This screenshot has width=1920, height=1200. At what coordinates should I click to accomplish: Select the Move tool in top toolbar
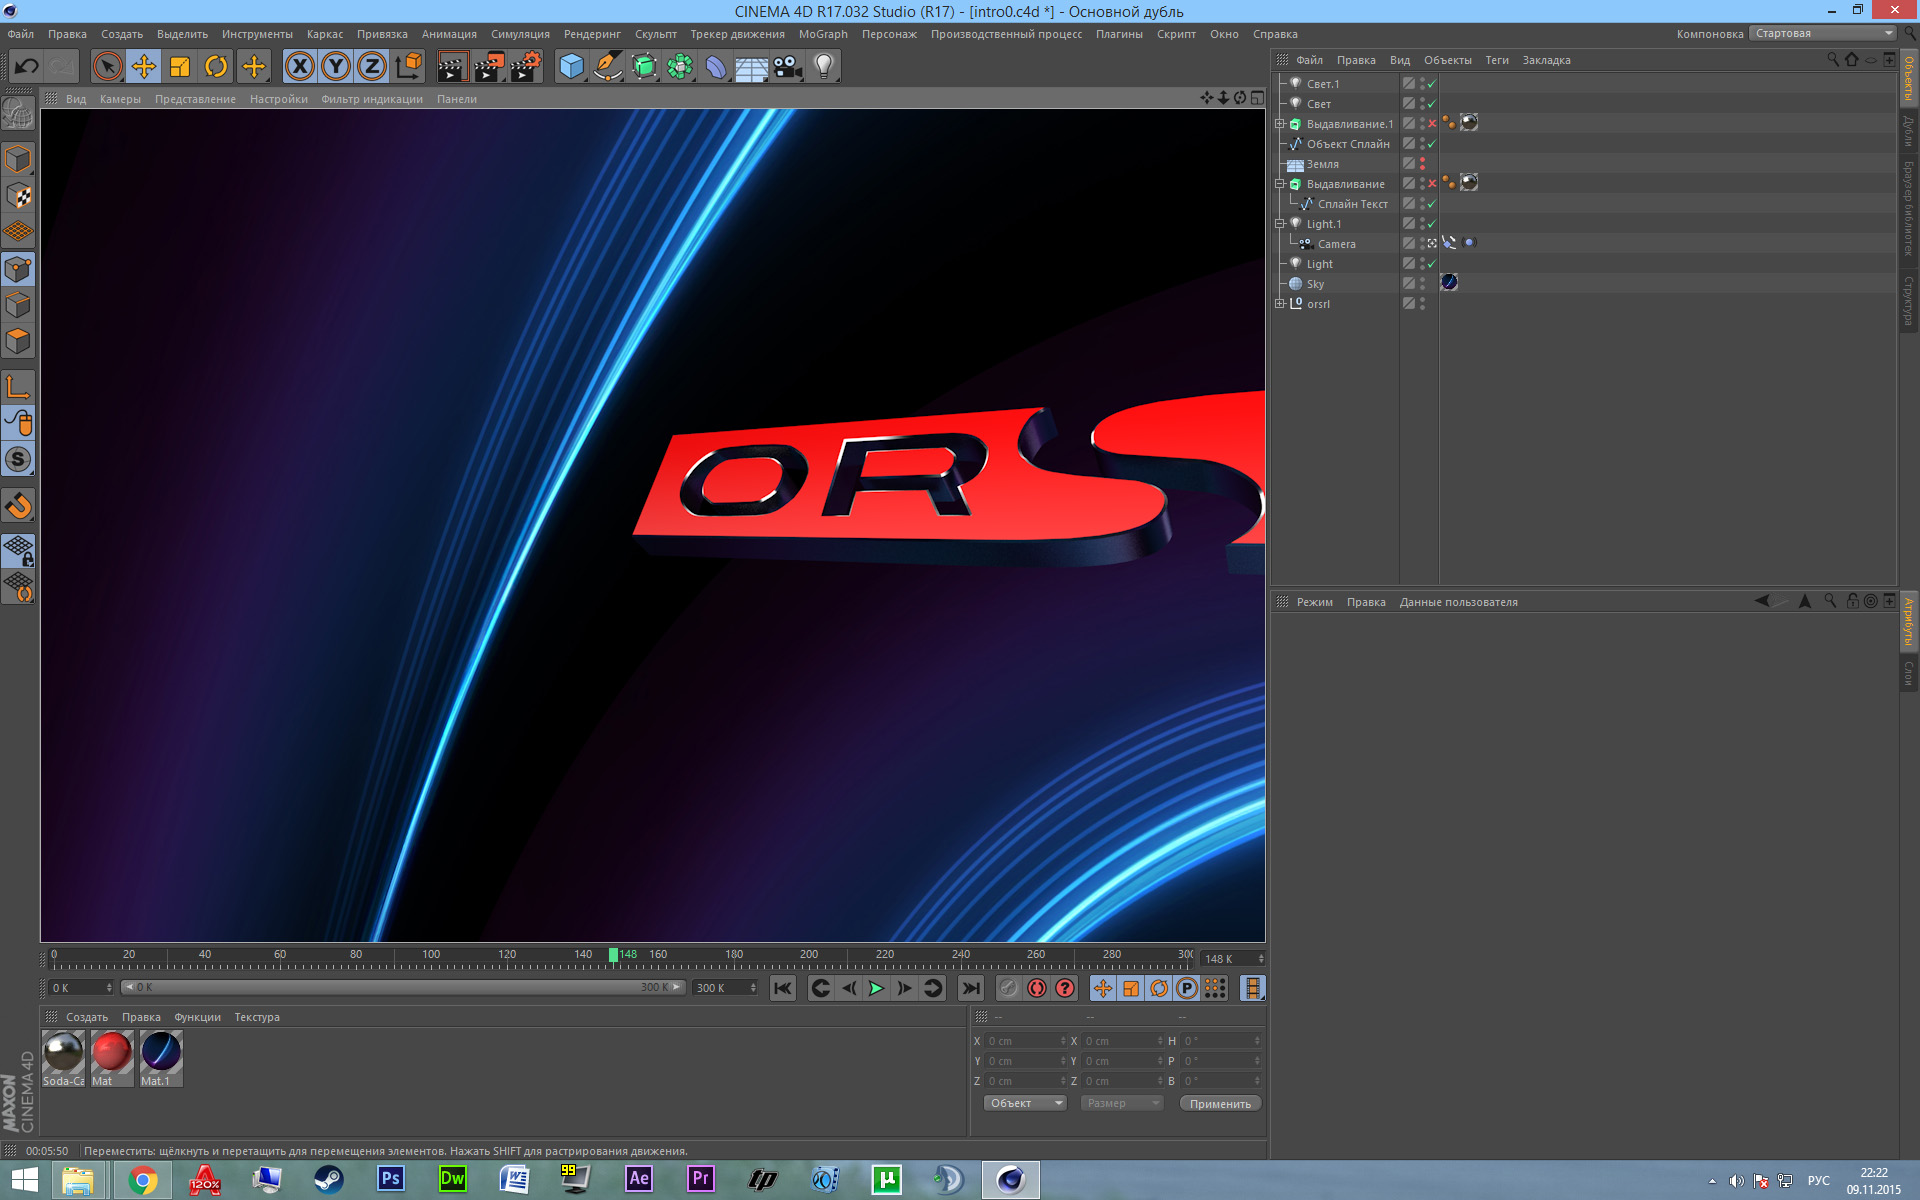click(x=143, y=67)
